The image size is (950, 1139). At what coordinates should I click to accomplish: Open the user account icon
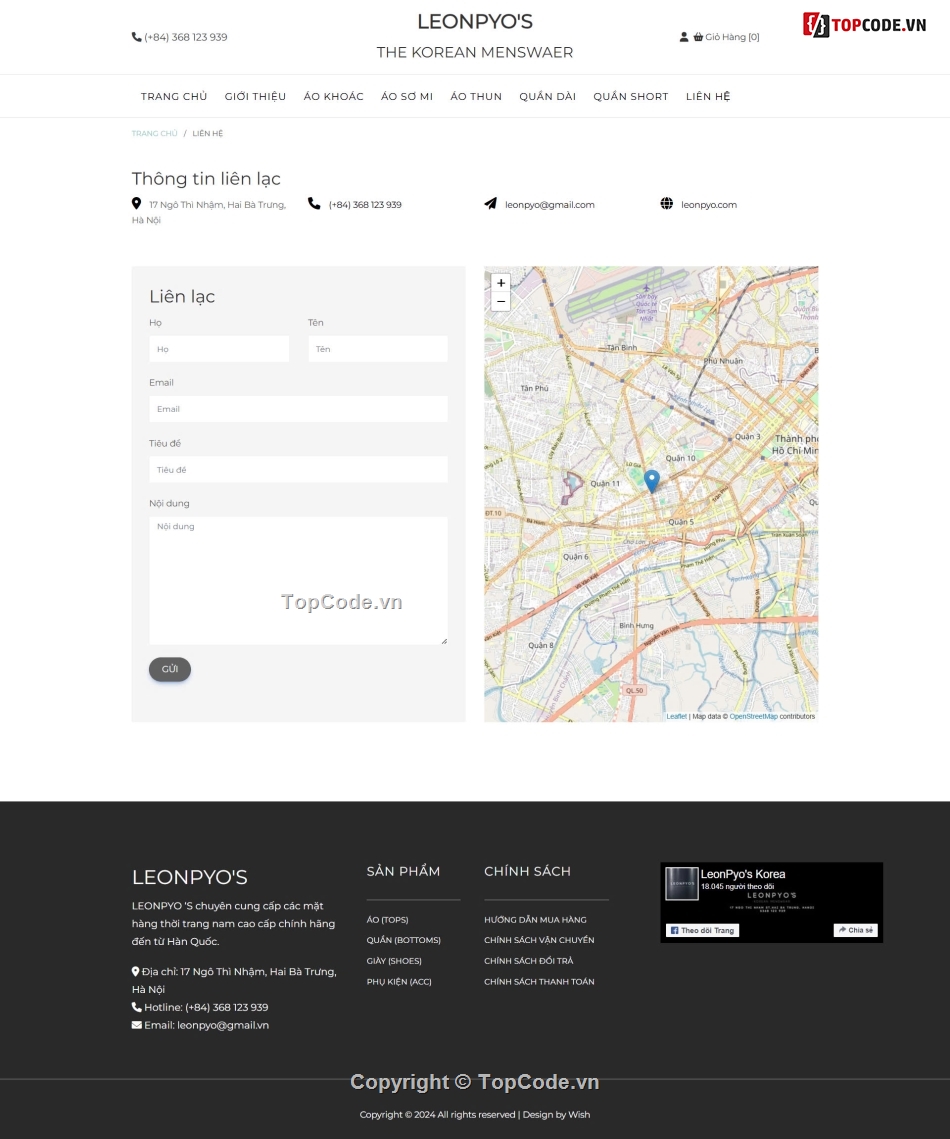pos(683,37)
